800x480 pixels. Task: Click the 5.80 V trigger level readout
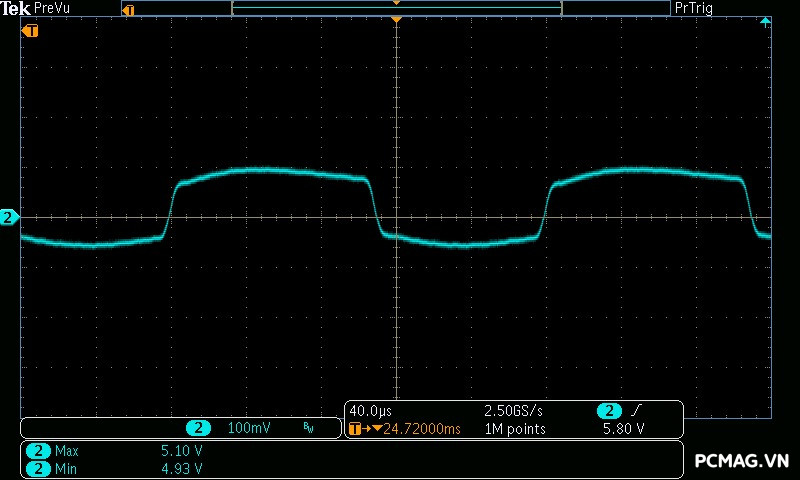[622, 429]
